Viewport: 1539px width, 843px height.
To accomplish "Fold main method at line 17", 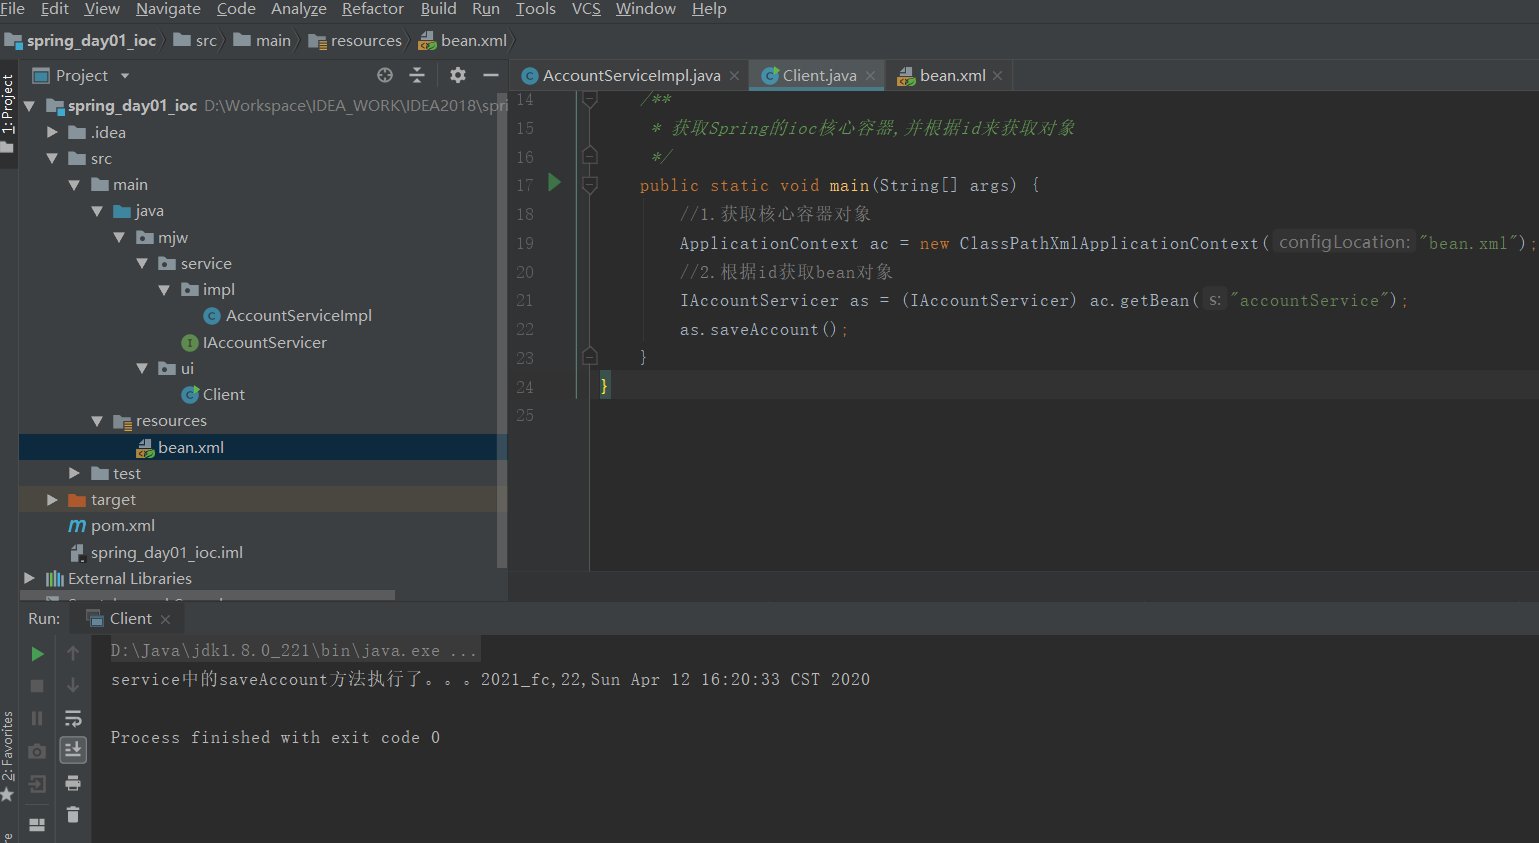I will point(590,185).
